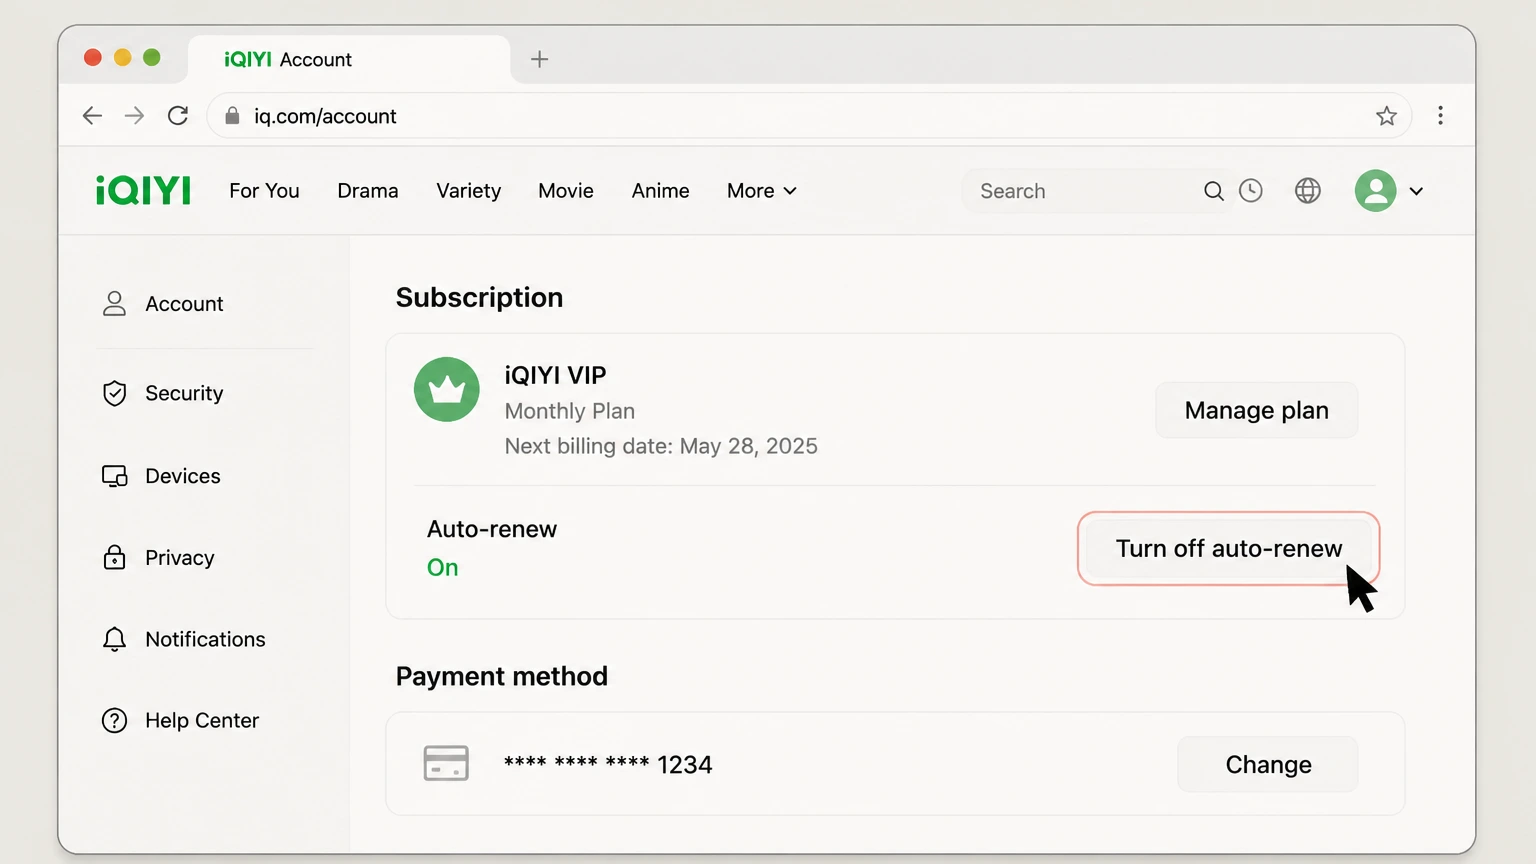The image size is (1536, 864).
Task: Click the credit card icon
Action: point(446,763)
